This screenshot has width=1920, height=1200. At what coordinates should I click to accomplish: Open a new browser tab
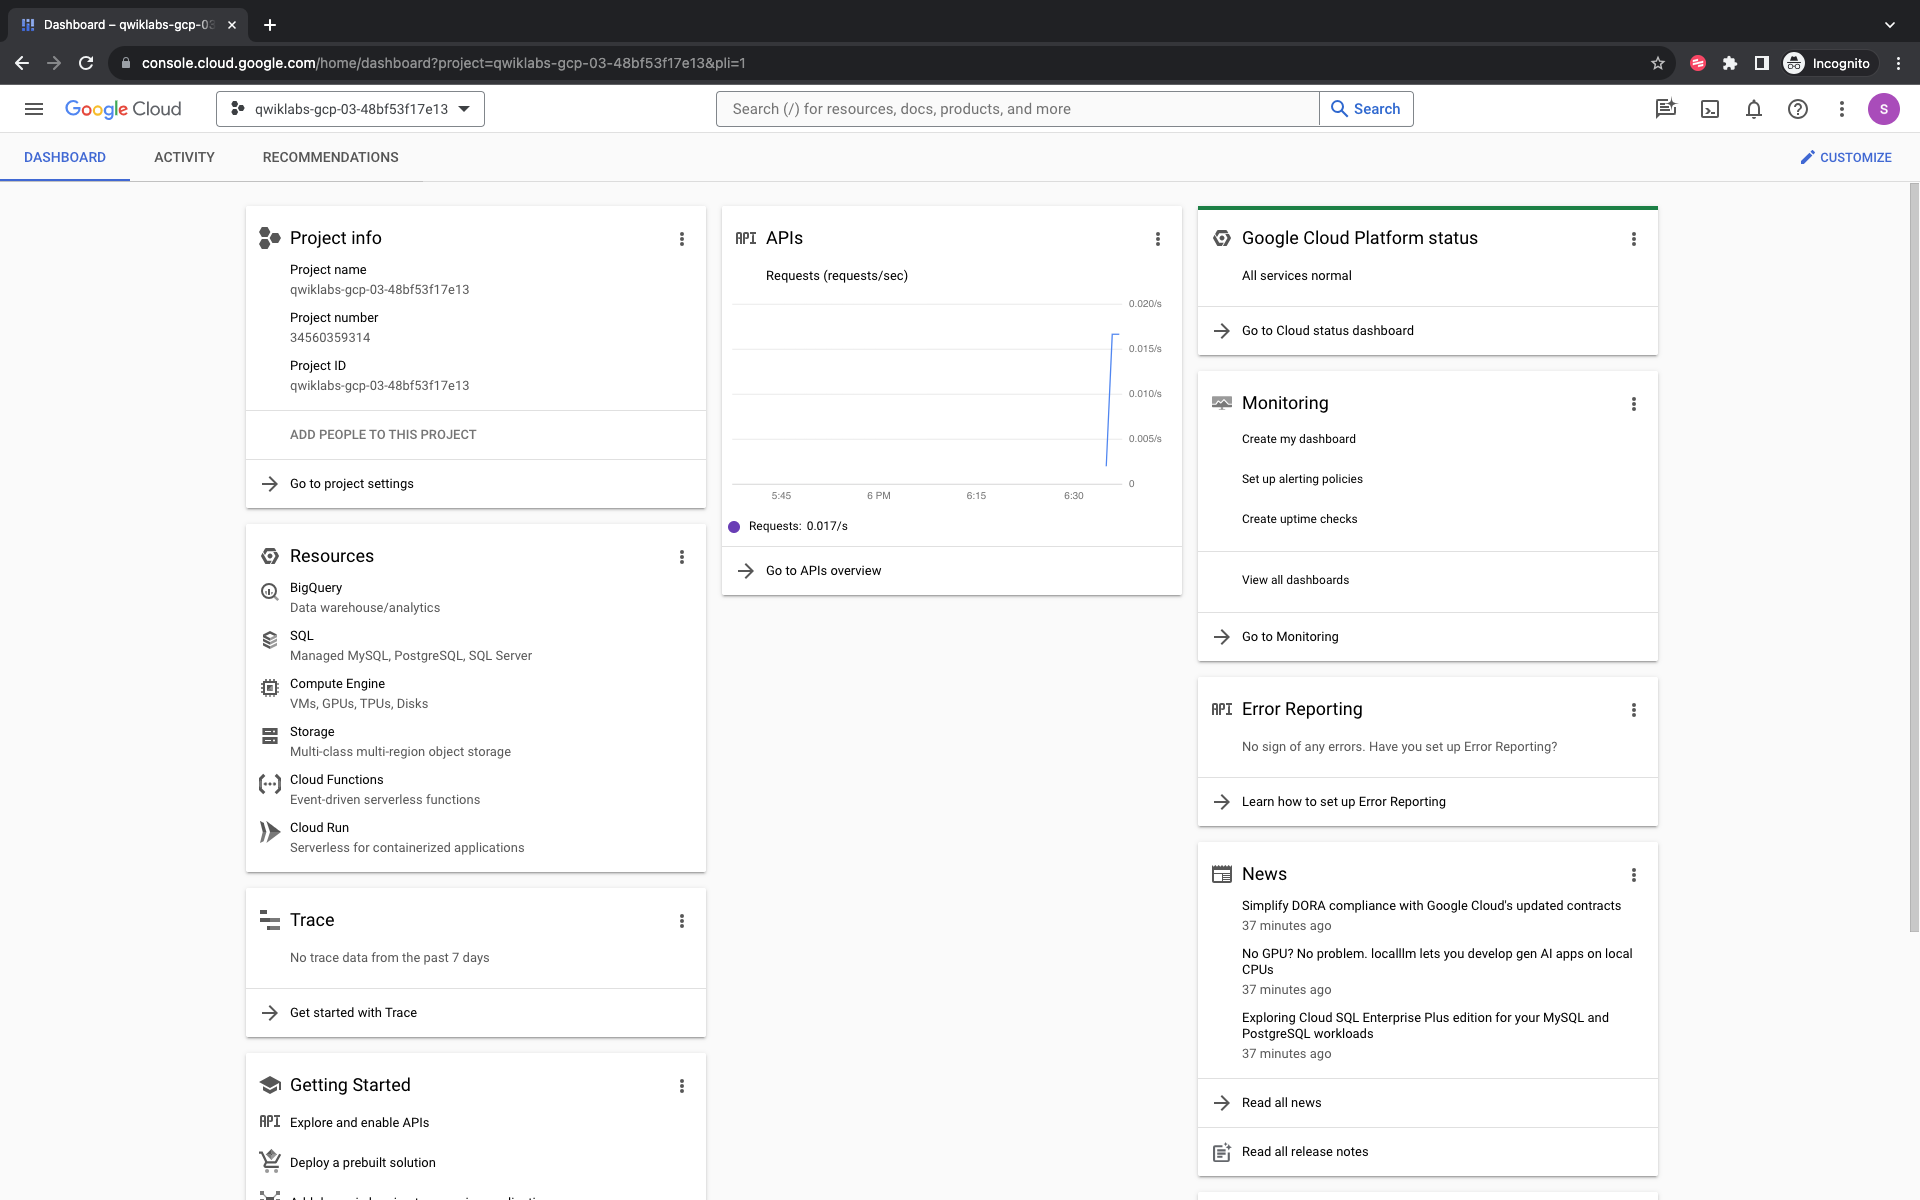[270, 25]
